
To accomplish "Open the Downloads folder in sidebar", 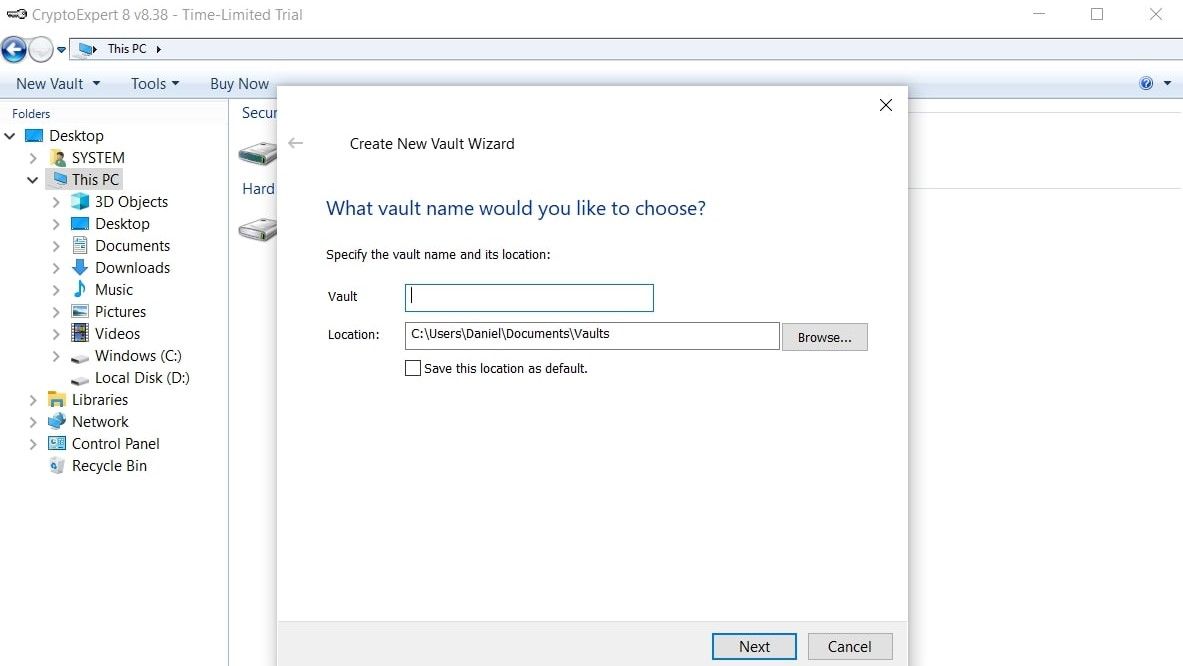I will (131, 267).
